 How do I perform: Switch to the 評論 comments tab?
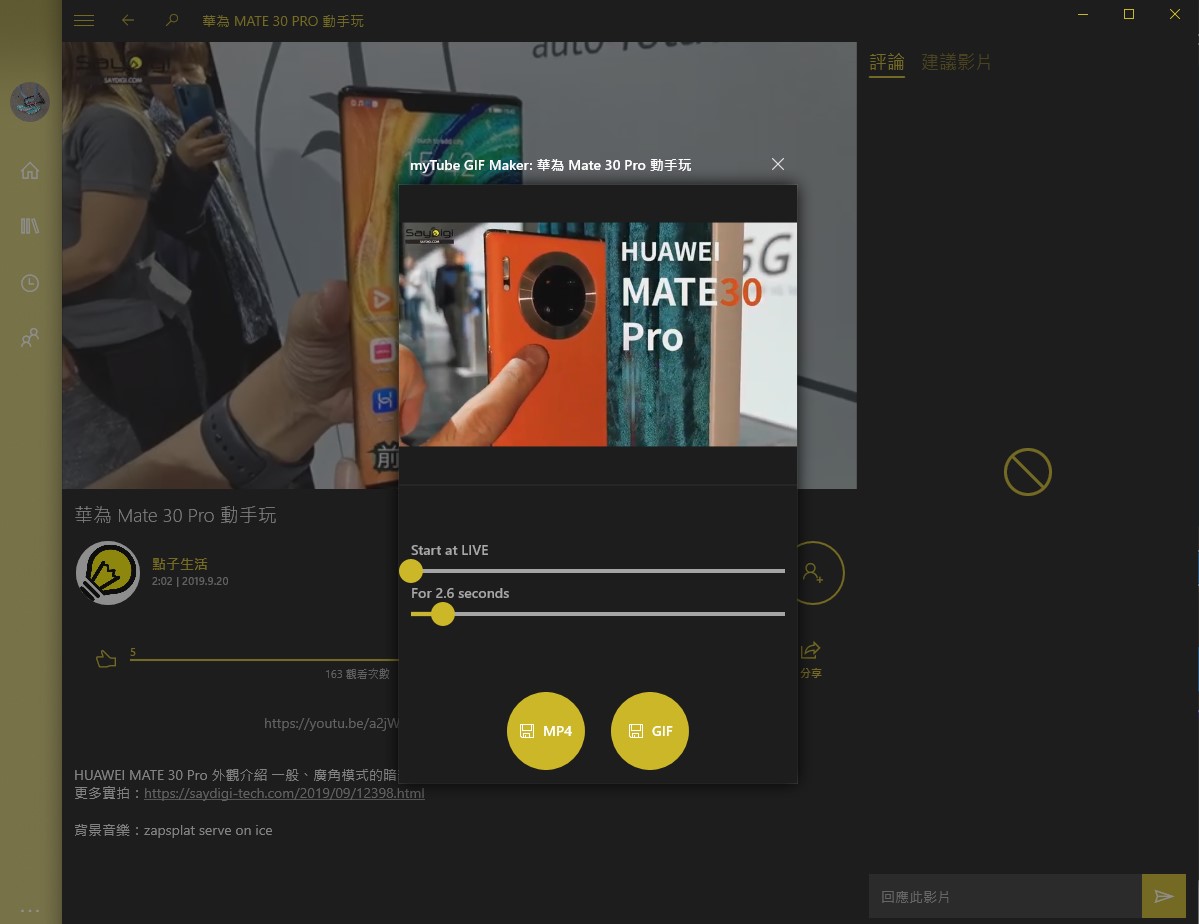pos(887,62)
